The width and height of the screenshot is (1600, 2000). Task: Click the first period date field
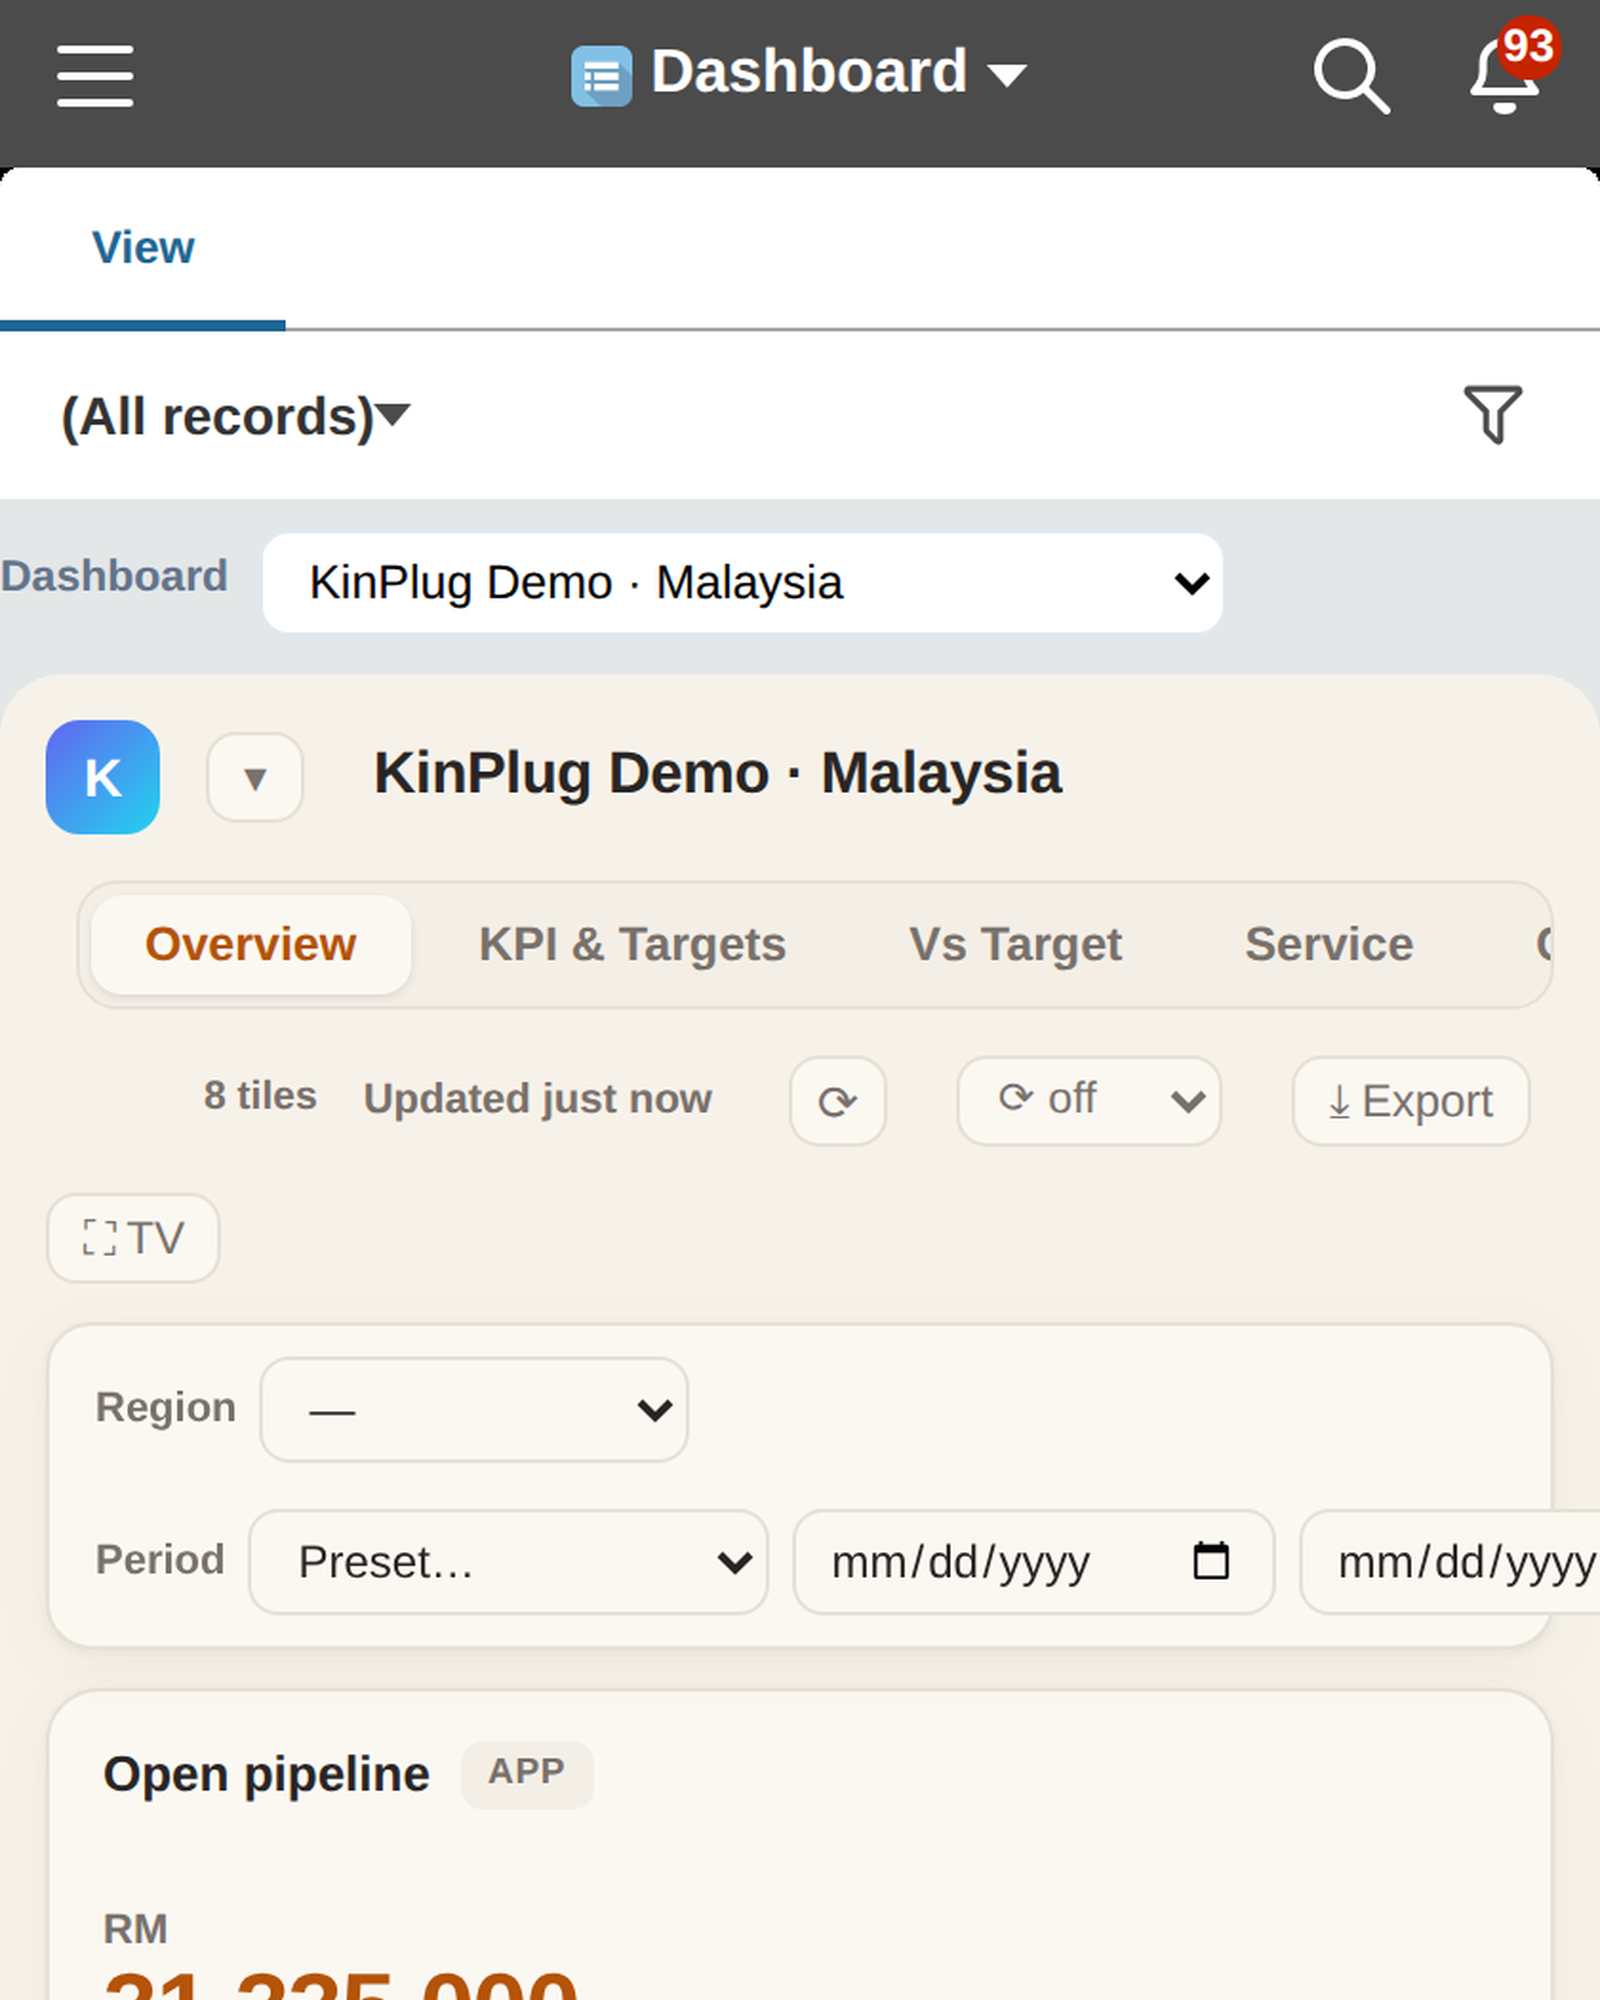(1034, 1561)
